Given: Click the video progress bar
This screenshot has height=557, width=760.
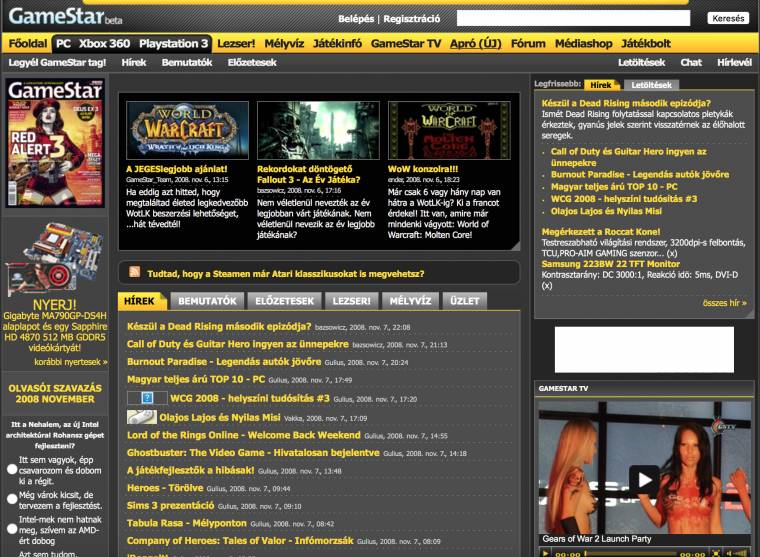Looking at the screenshot, I should 630,553.
